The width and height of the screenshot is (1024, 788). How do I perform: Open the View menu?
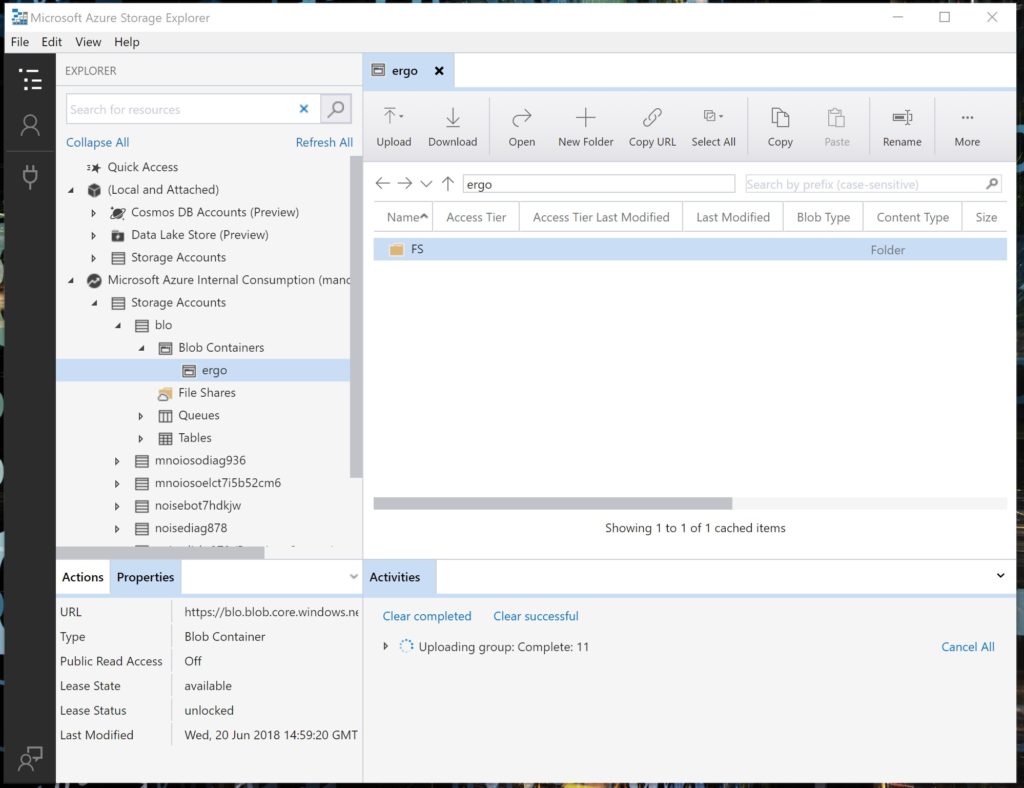88,42
